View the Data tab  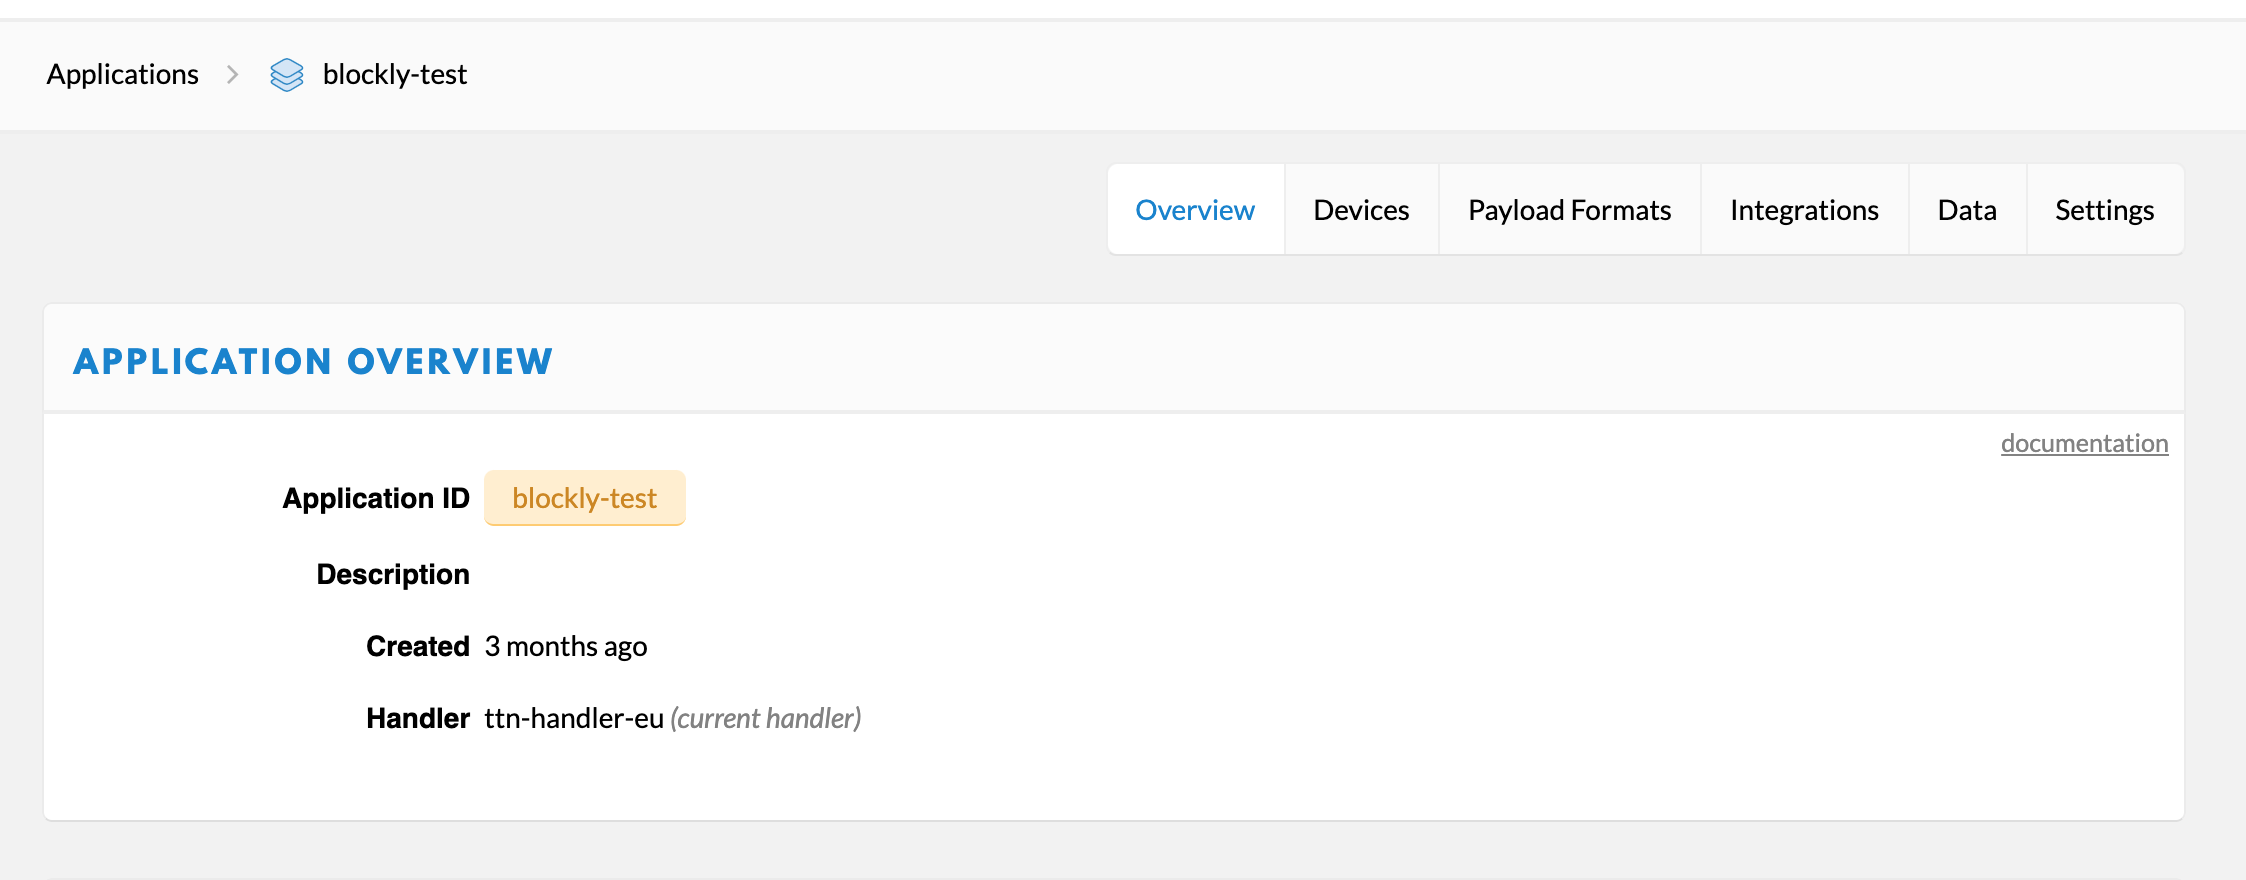[1967, 210]
